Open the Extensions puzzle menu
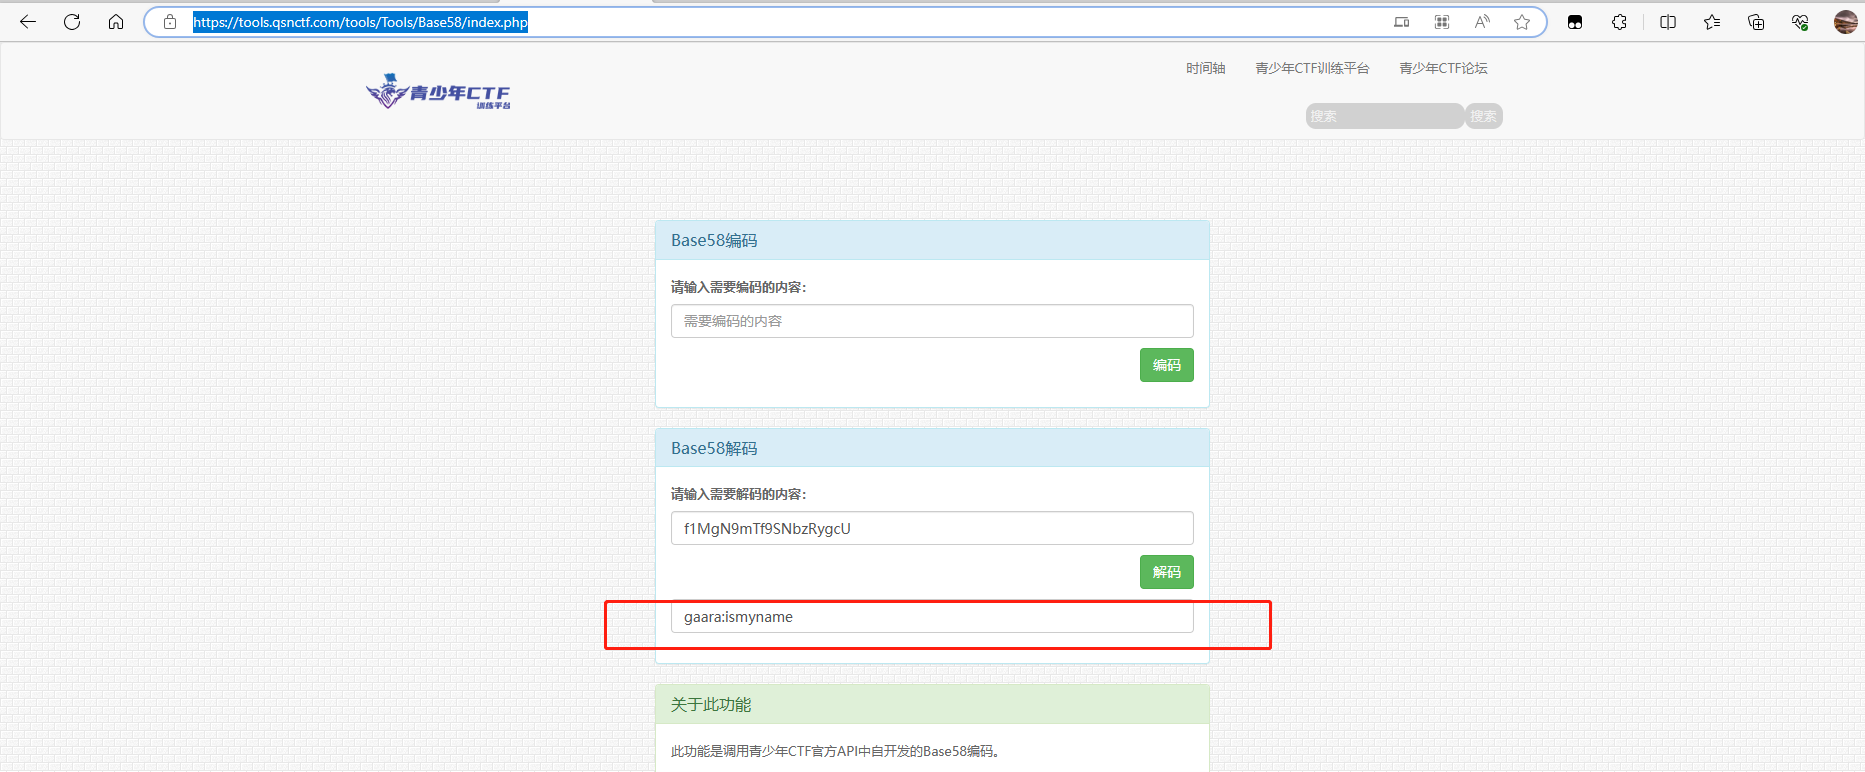The height and width of the screenshot is (772, 1865). coord(1620,22)
